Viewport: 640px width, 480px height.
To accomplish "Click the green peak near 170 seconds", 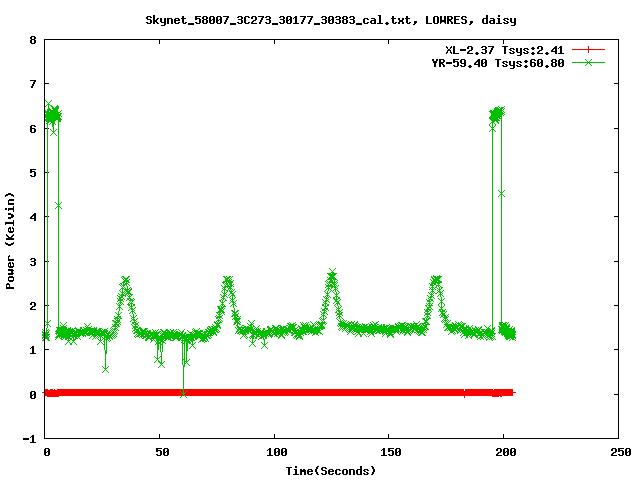I will pyautogui.click(x=436, y=280).
